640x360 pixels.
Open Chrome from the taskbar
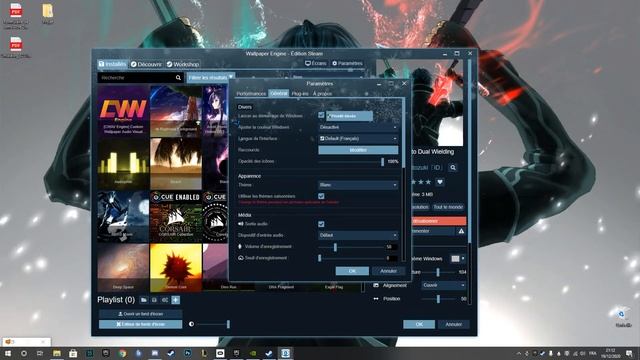122,353
